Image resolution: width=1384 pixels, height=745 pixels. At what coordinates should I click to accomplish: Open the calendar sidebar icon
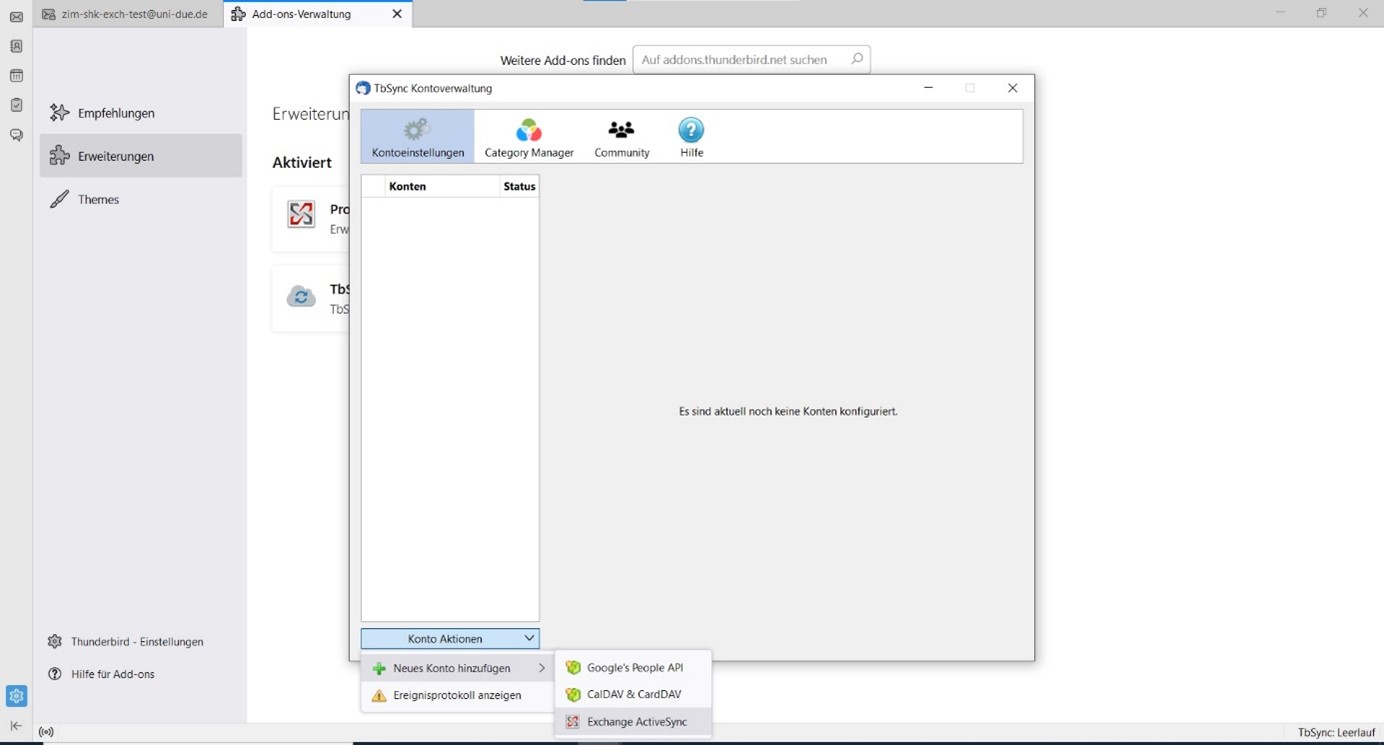coord(16,76)
